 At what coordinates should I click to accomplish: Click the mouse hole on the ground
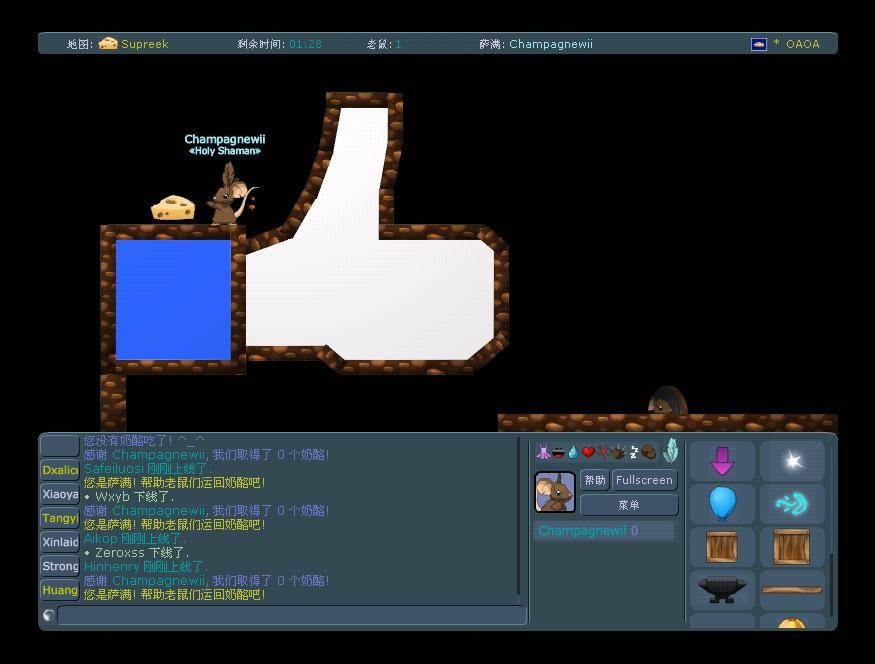pyautogui.click(x=667, y=400)
